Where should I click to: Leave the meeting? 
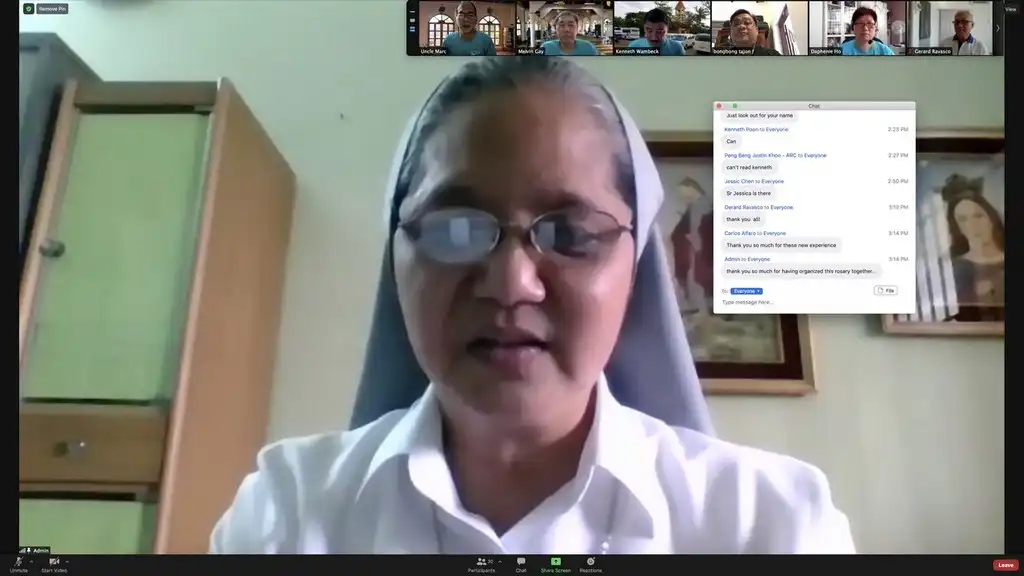tap(1006, 565)
